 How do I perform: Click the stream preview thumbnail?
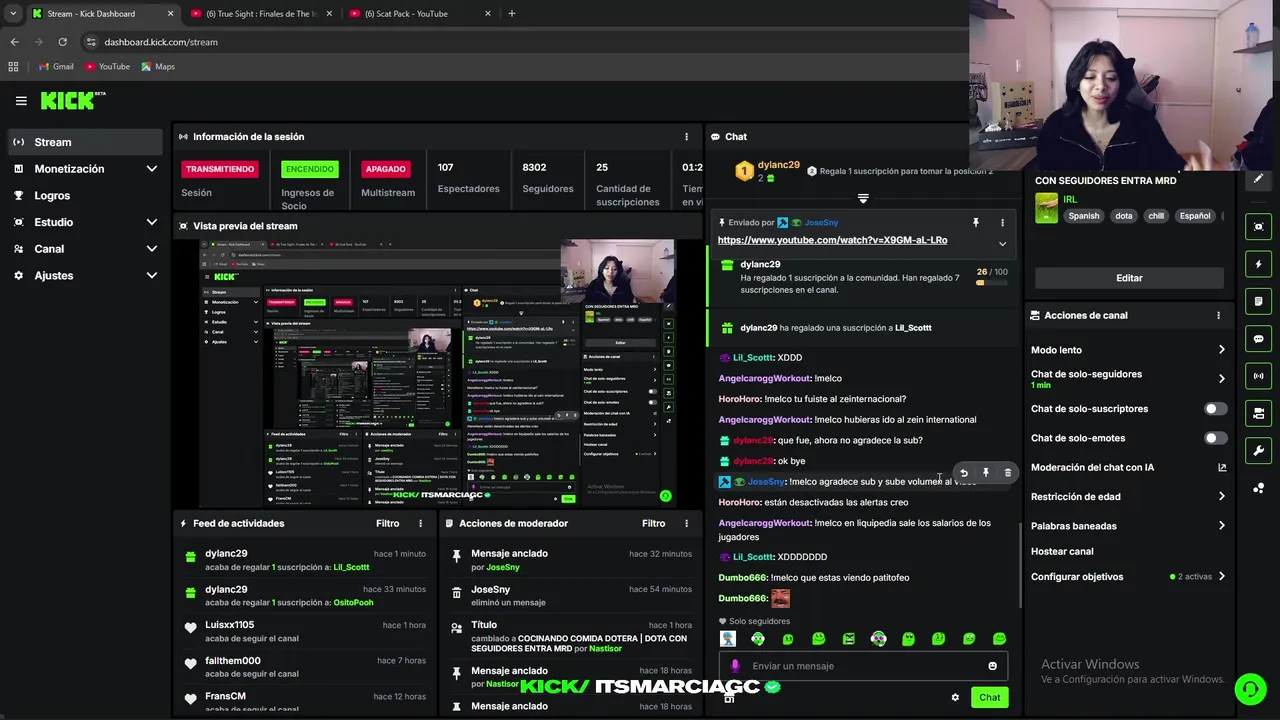point(438,372)
